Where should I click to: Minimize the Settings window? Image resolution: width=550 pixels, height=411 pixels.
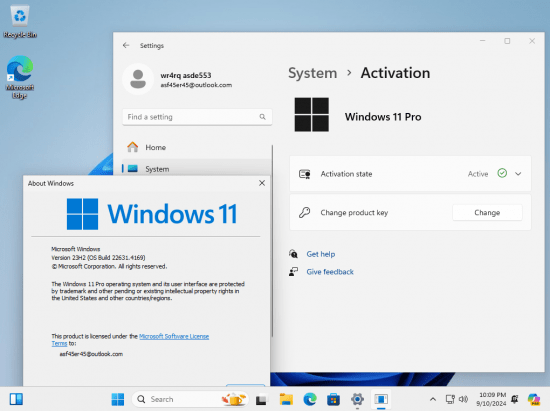[x=483, y=41]
